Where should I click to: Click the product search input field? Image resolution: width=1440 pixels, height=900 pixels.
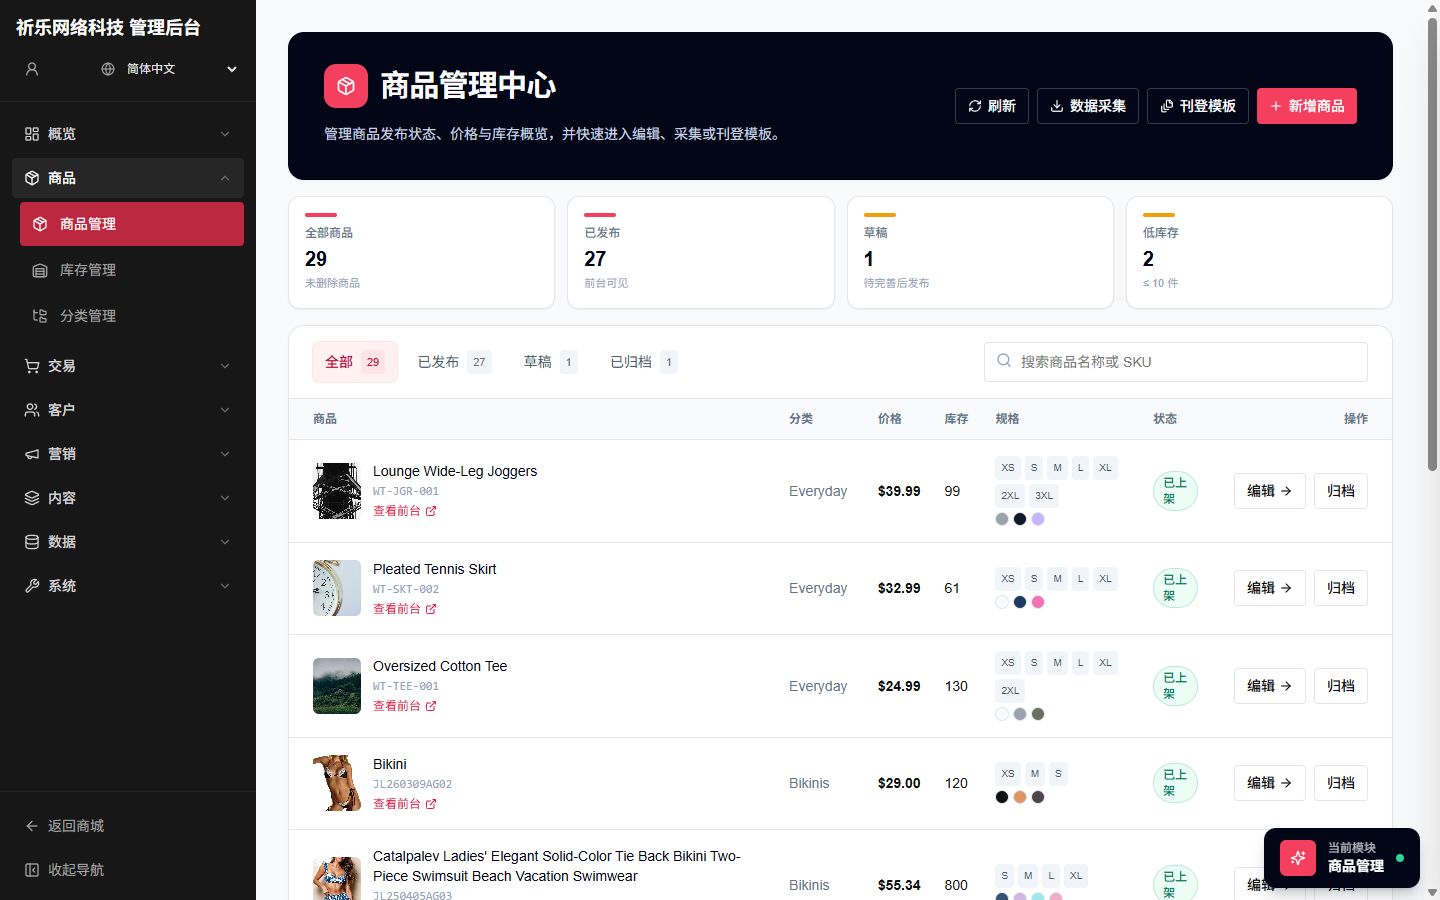click(1176, 362)
